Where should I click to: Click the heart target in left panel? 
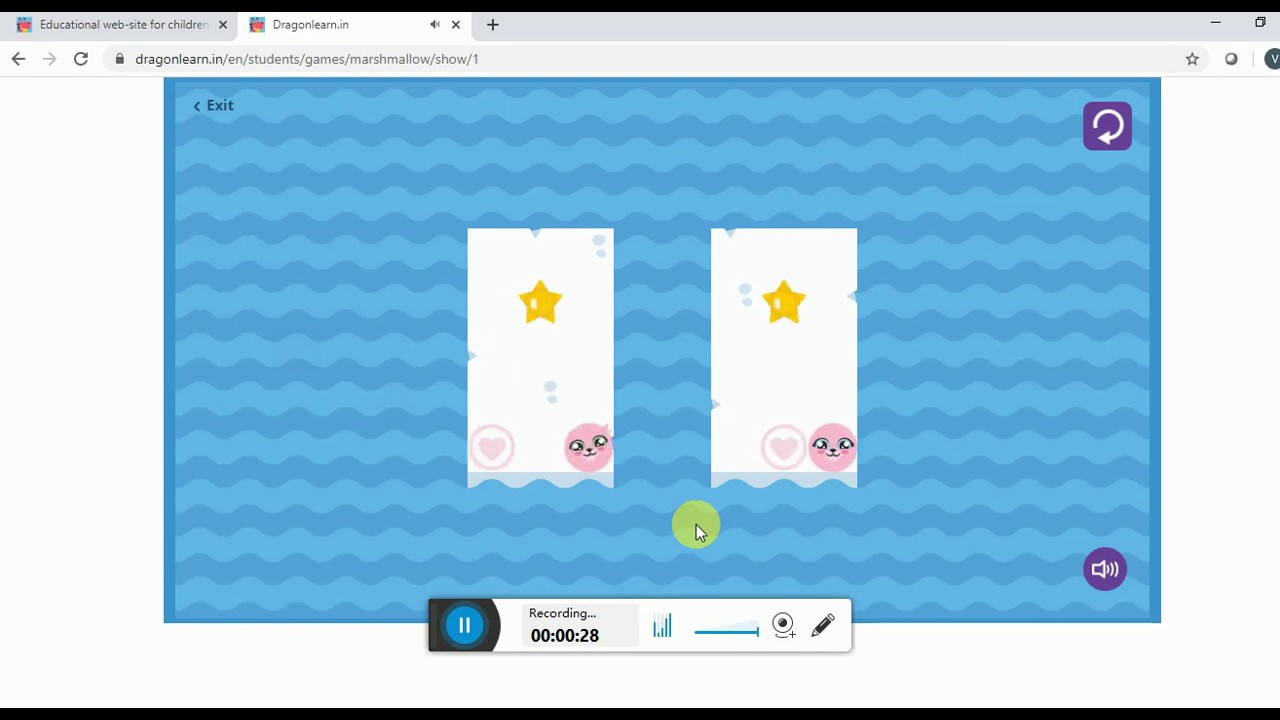point(491,447)
